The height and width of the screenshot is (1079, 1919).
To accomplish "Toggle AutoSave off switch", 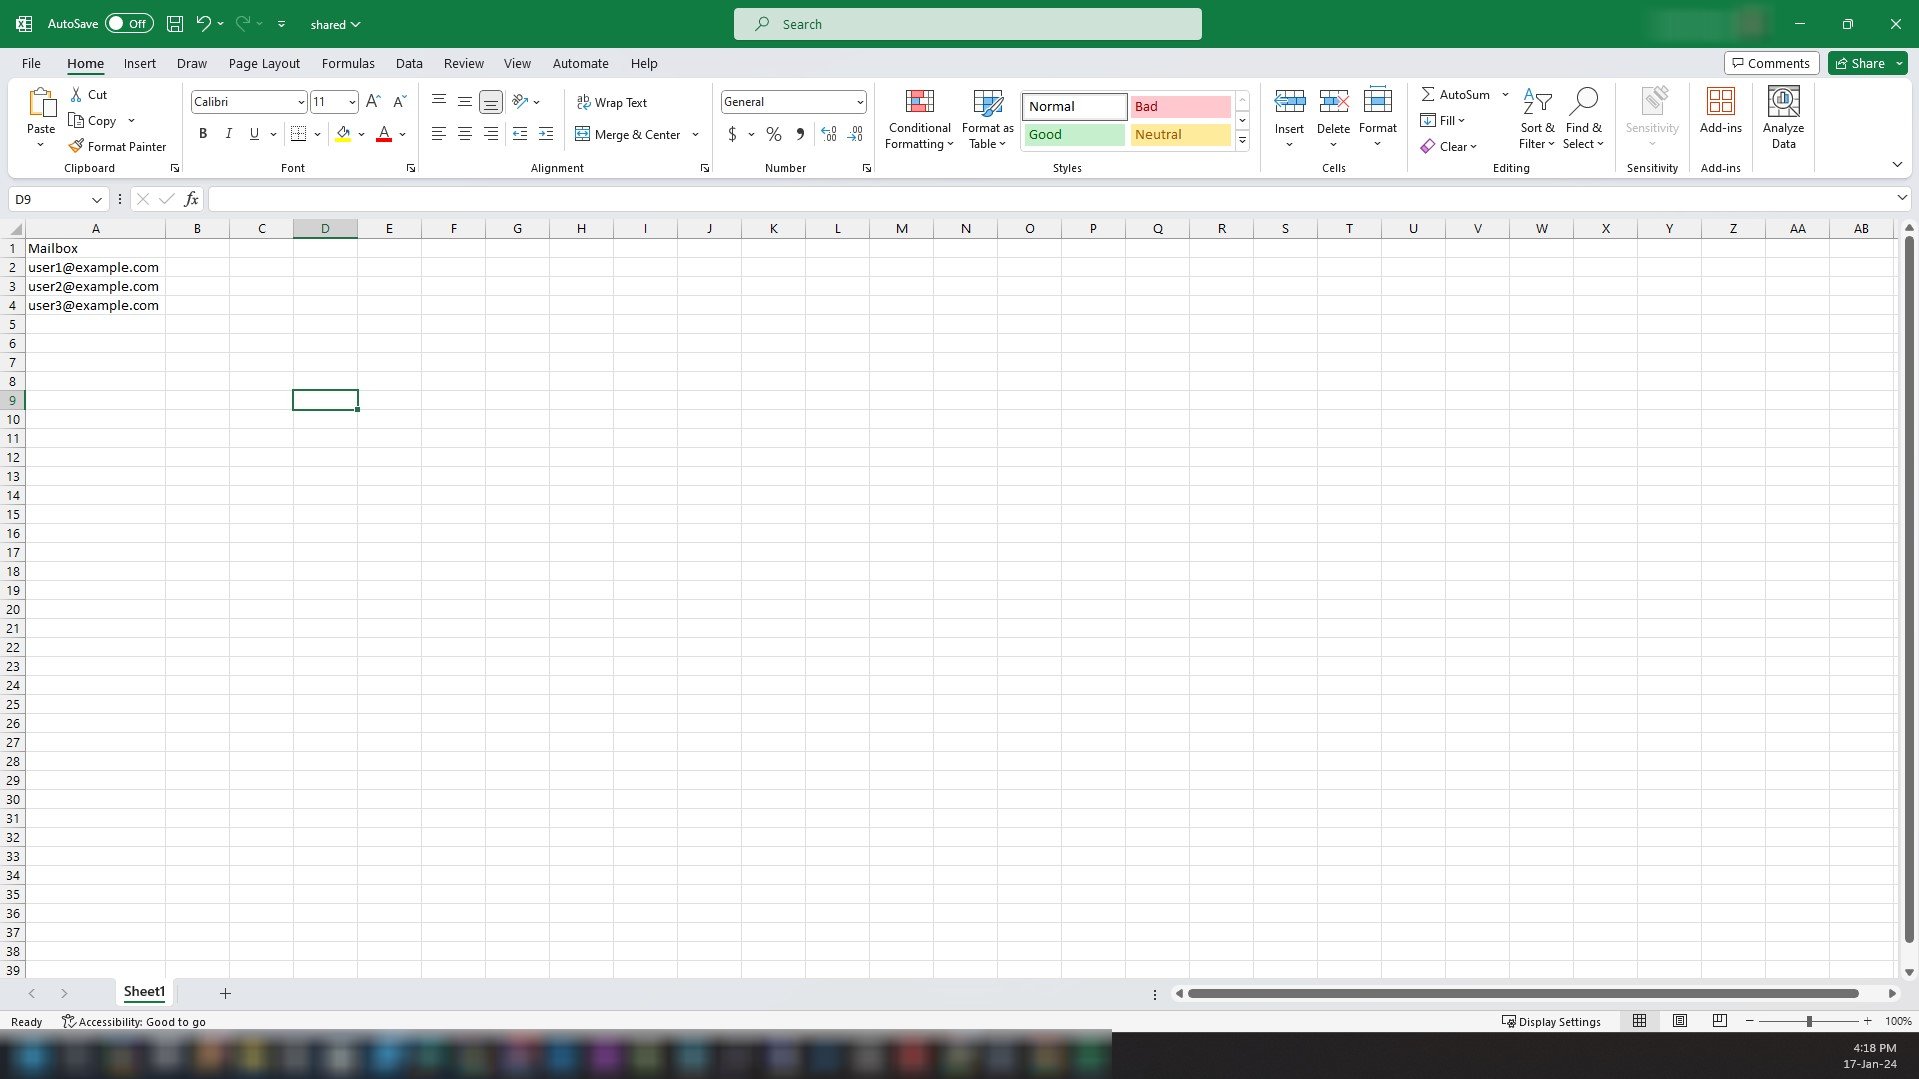I will tap(129, 22).
